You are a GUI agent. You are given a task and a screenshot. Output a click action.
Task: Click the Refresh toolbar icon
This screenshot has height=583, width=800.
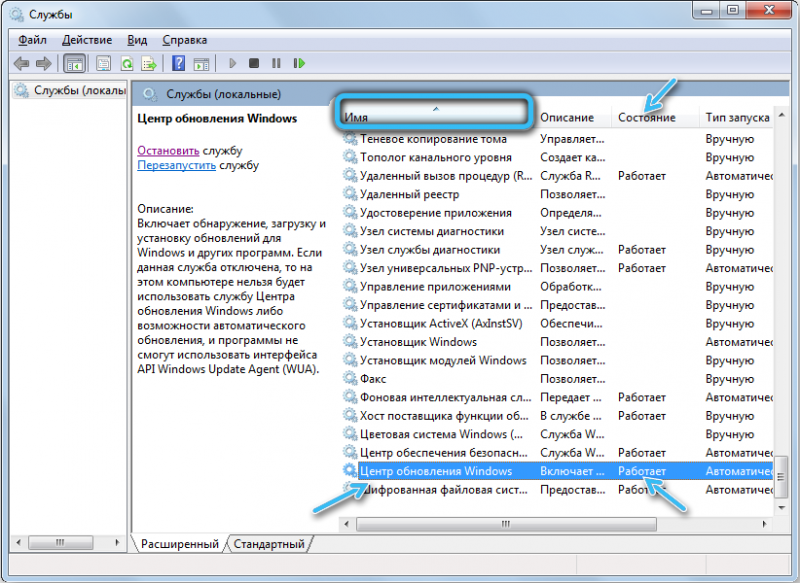(127, 64)
